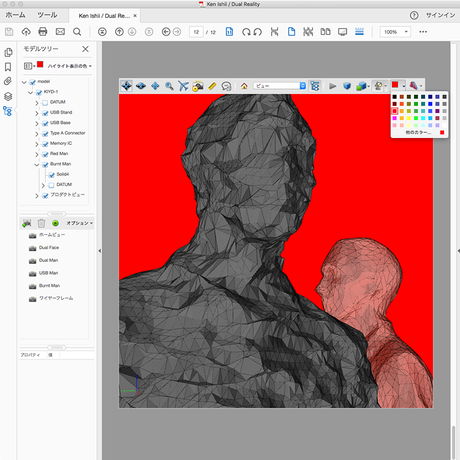The width and height of the screenshot is (460, 460).
Task: Open camera properties tool
Action: (198, 86)
